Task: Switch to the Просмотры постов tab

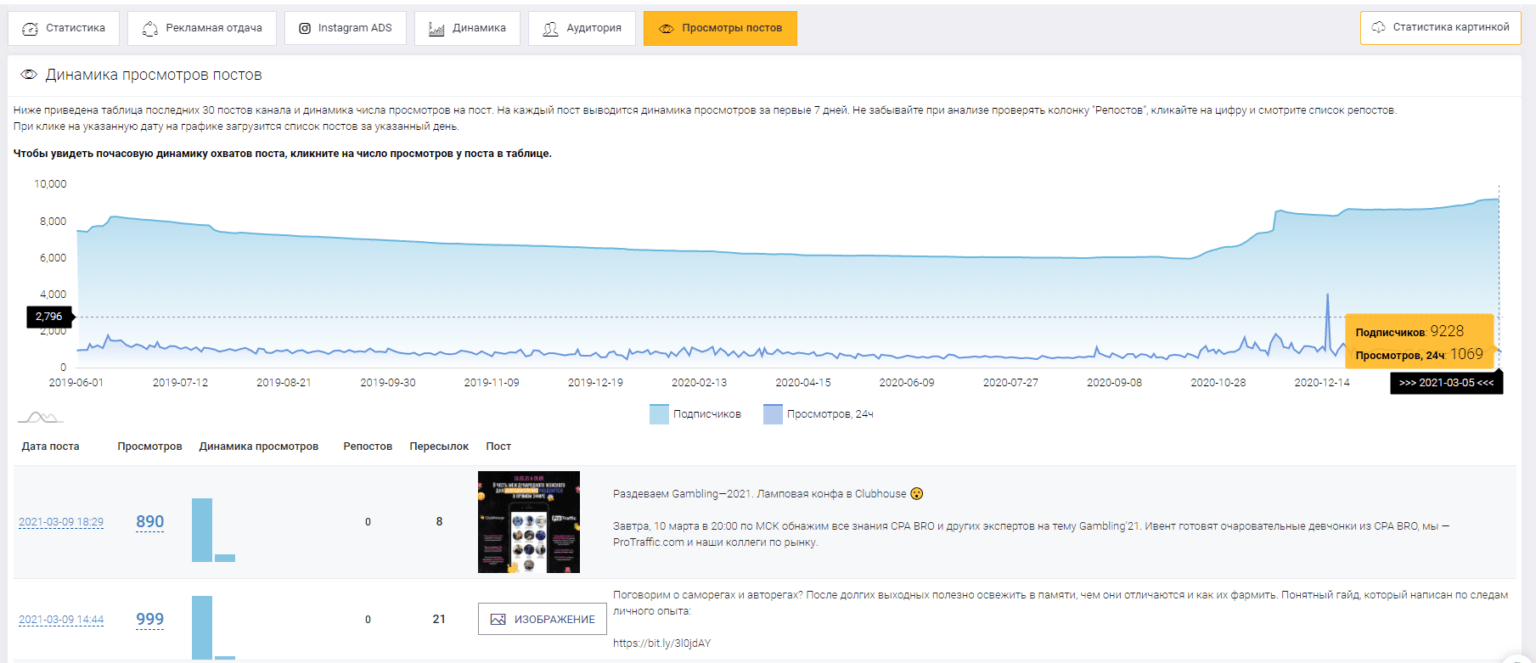Action: (720, 29)
